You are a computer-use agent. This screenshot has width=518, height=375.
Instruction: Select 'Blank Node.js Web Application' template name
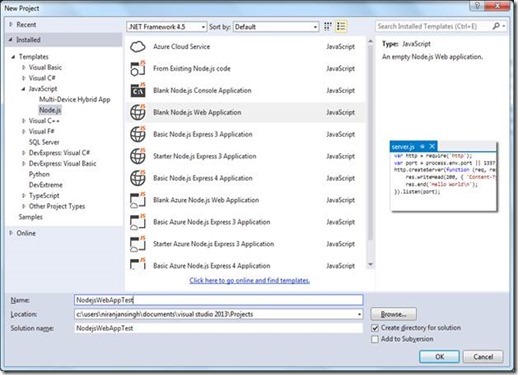pos(197,112)
